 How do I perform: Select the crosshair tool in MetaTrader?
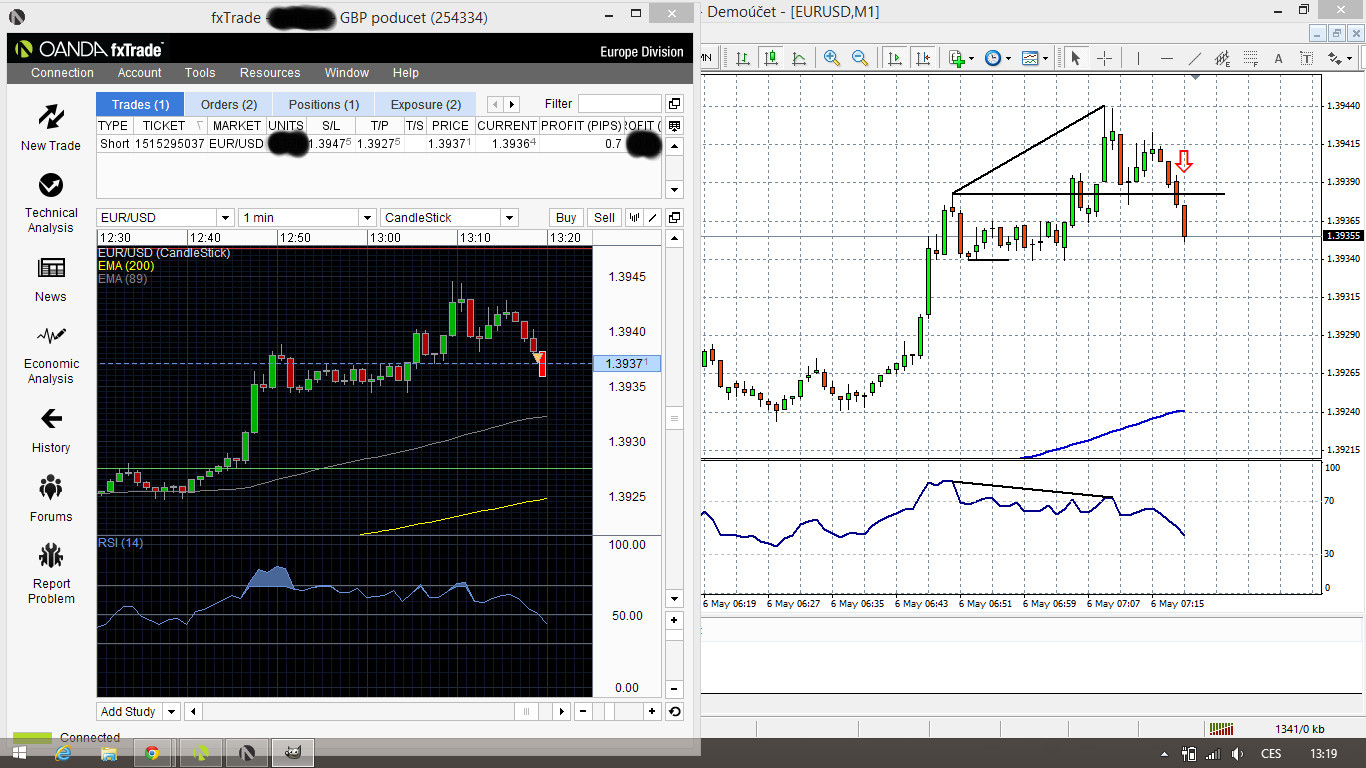pyautogui.click(x=1105, y=58)
